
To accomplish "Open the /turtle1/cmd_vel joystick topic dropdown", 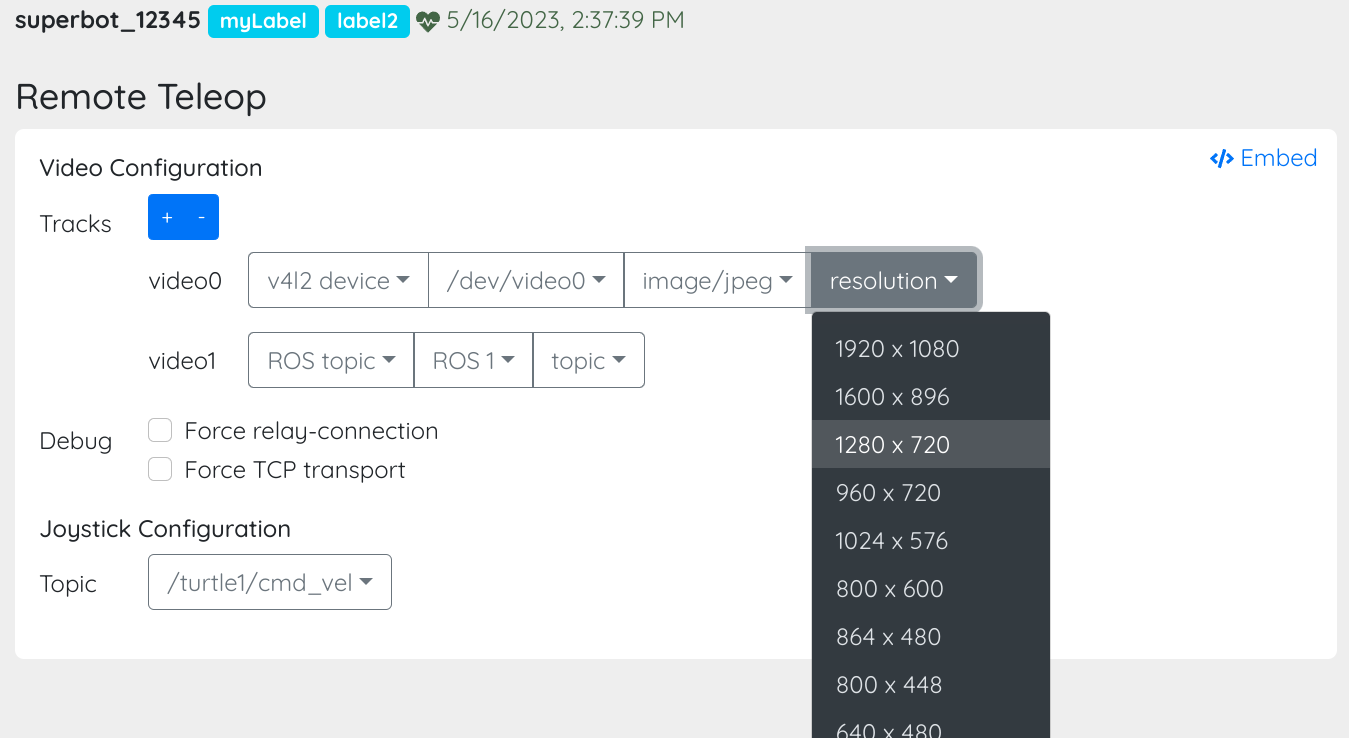I will pyautogui.click(x=269, y=582).
